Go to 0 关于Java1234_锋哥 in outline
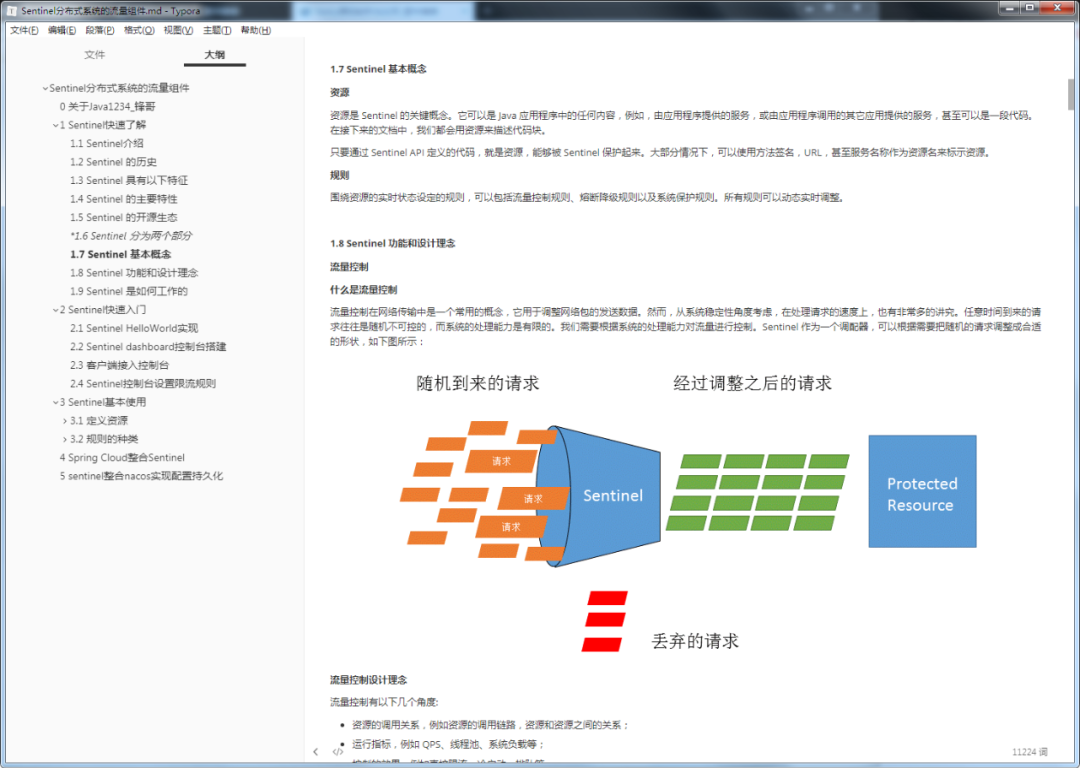Screen dimensions: 1080x768 click(x=107, y=107)
